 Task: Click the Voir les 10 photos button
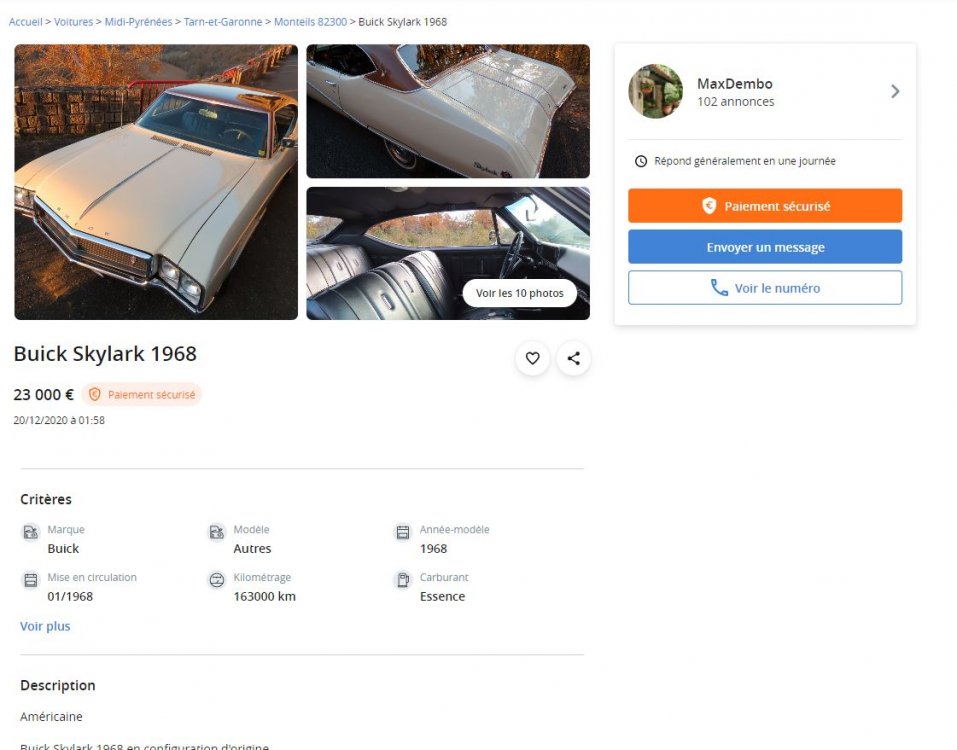pos(519,293)
